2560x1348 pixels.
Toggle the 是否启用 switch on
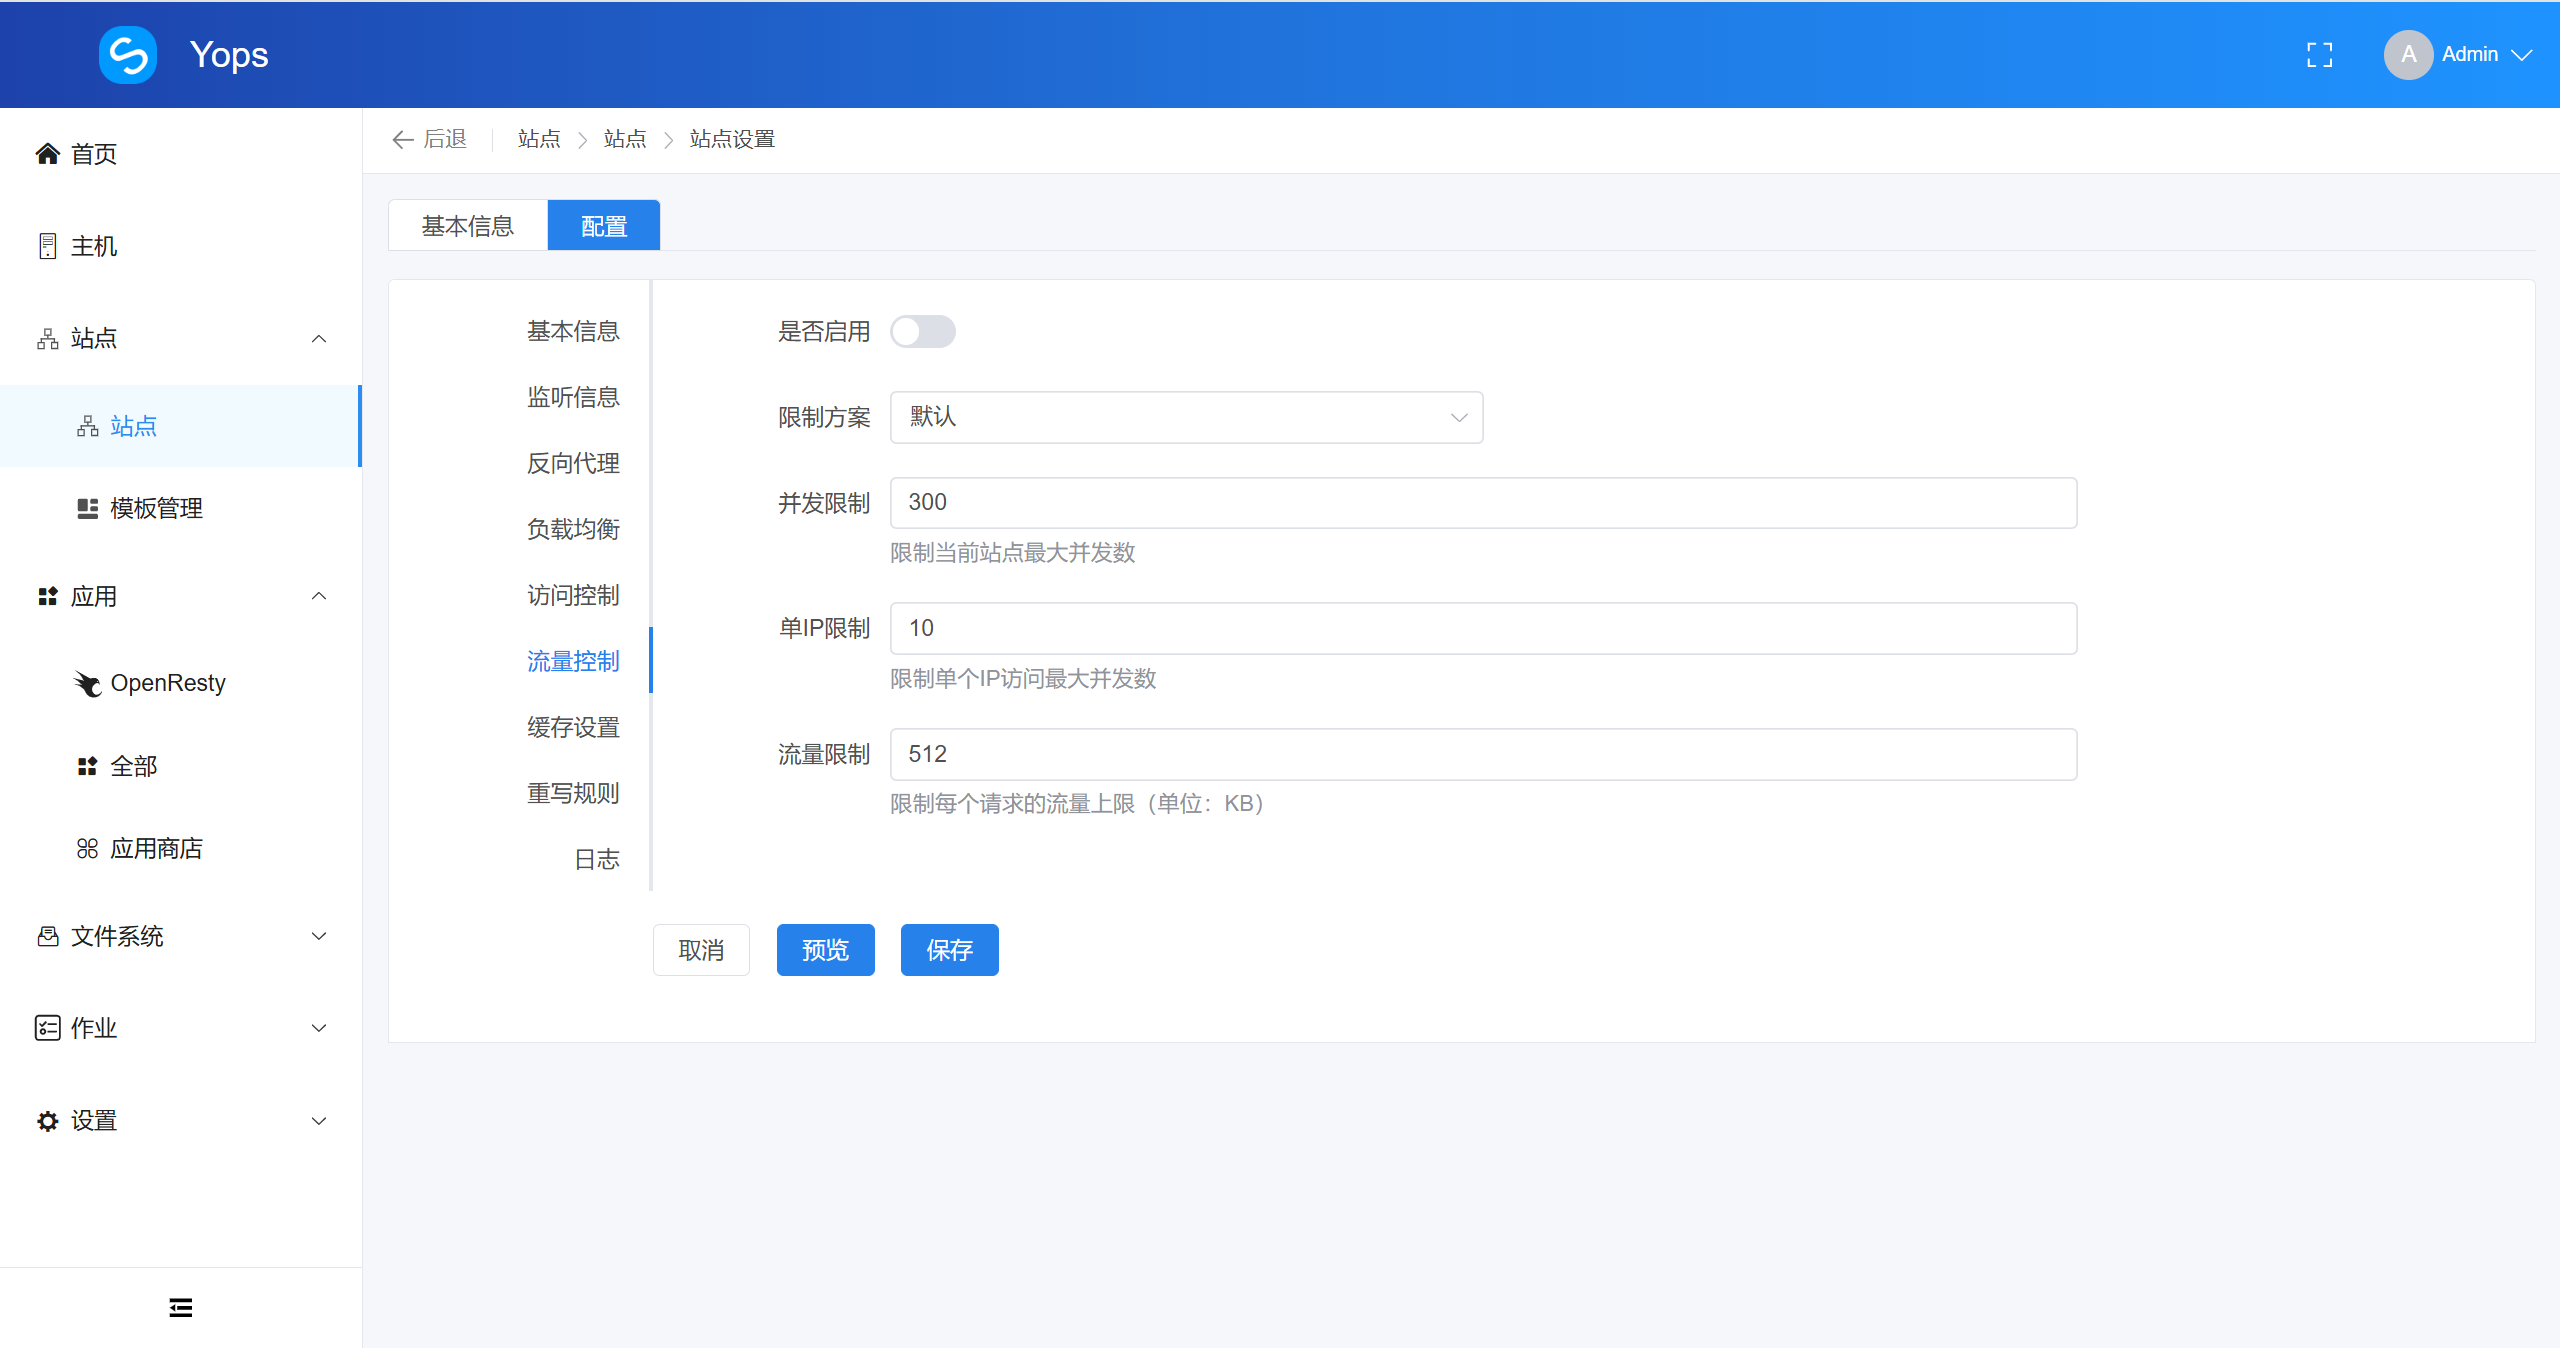pos(922,332)
